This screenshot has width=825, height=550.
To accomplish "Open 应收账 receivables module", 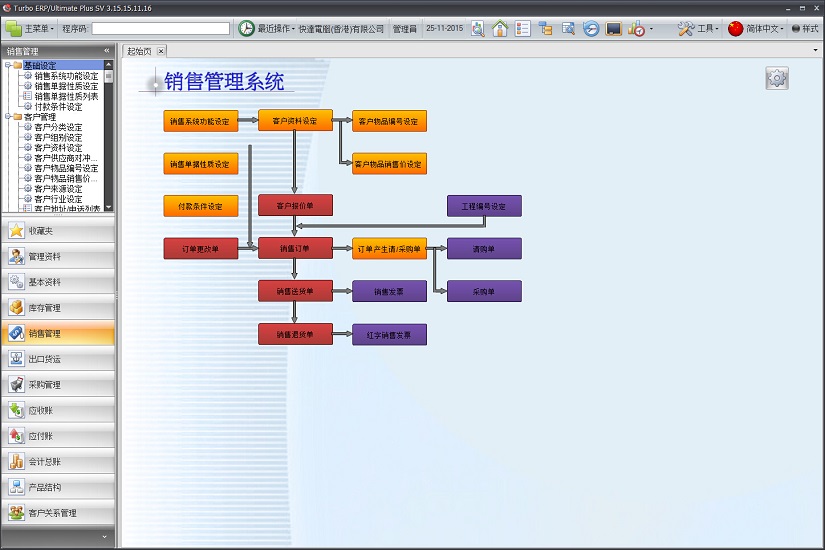I will tap(58, 411).
